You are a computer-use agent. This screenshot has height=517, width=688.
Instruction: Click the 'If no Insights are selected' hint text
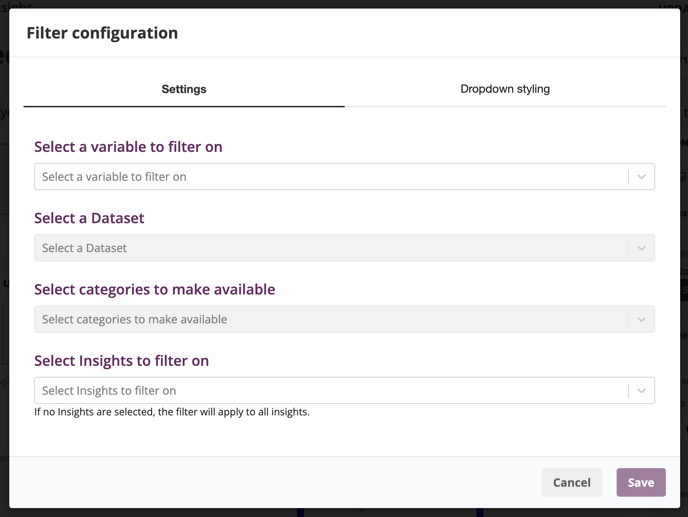click(172, 412)
